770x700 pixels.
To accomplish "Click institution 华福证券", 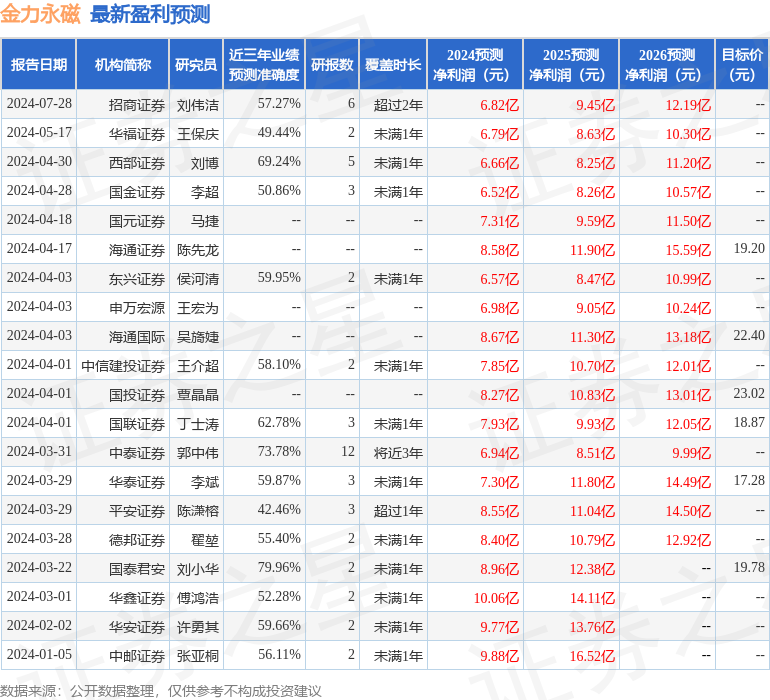I will click(x=137, y=134).
